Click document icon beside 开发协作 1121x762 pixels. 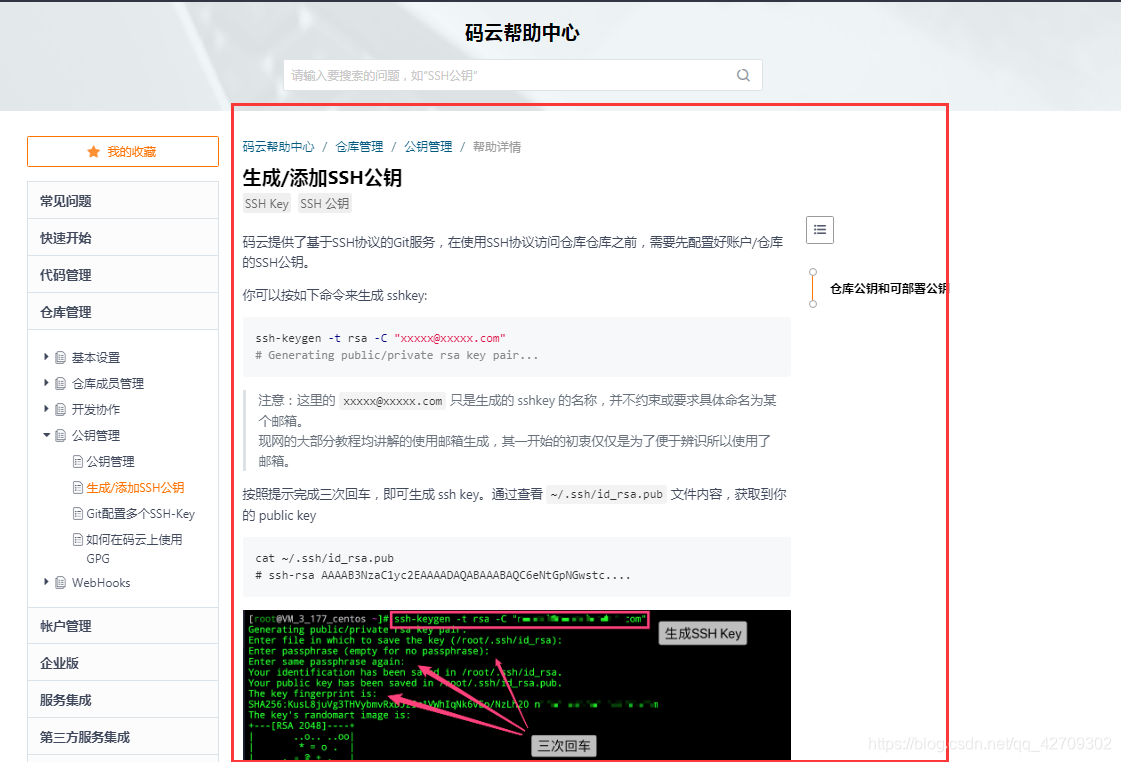(61, 410)
